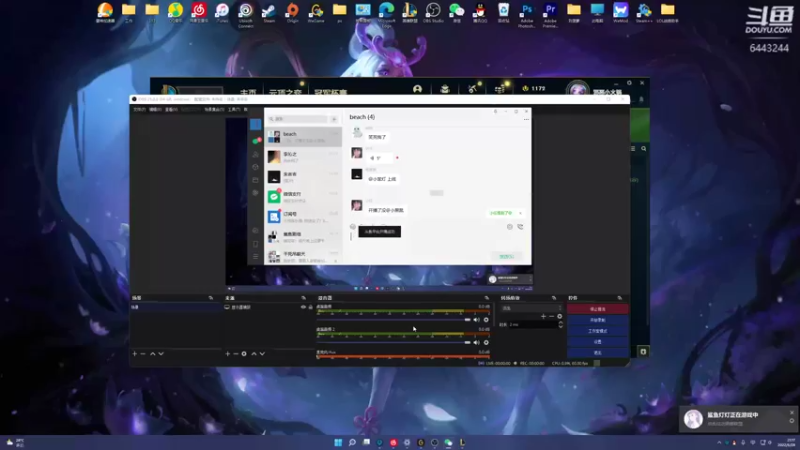This screenshot has width=800, height=450.
Task: Click the WeChat emoji button in input area
Action: click(353, 227)
